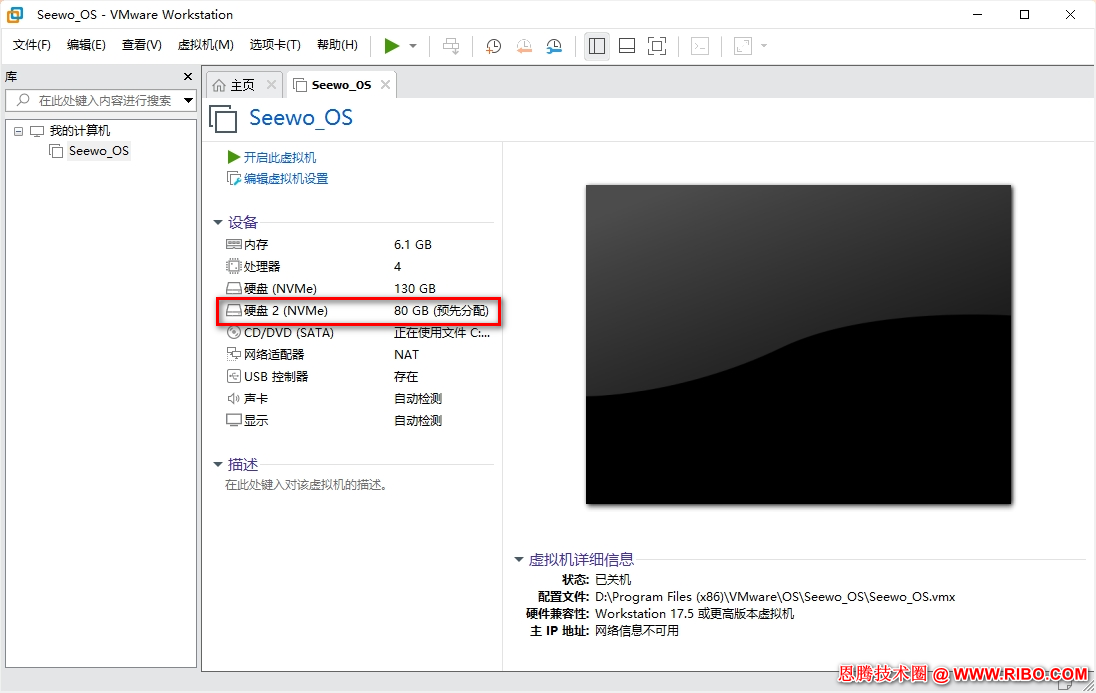Collapse the 我的计算机 tree node

point(19,131)
